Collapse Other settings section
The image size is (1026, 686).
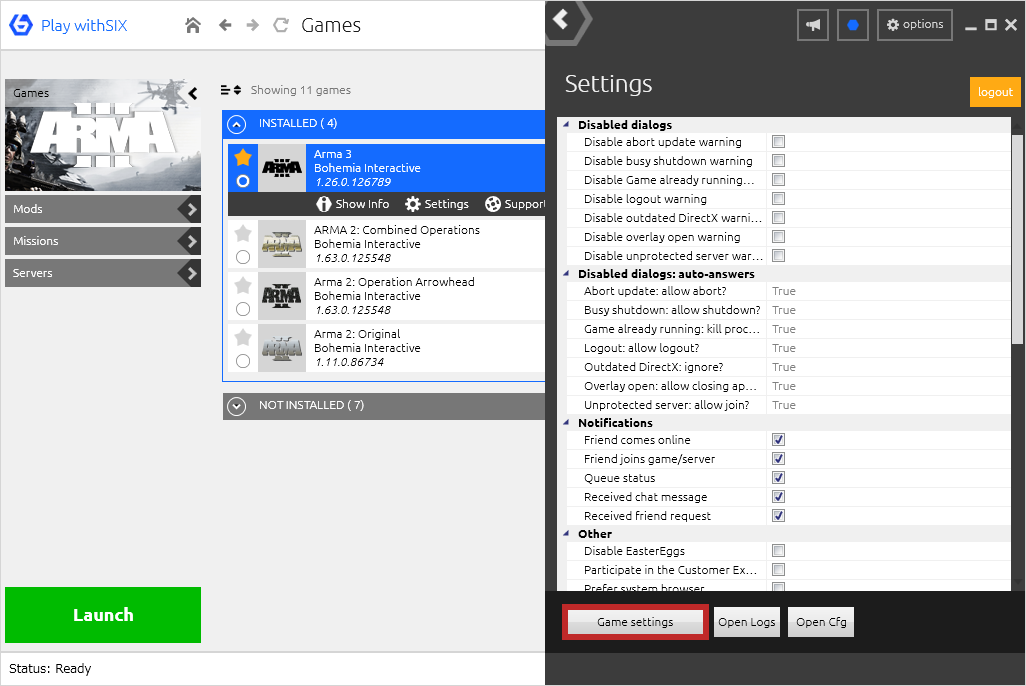point(567,533)
